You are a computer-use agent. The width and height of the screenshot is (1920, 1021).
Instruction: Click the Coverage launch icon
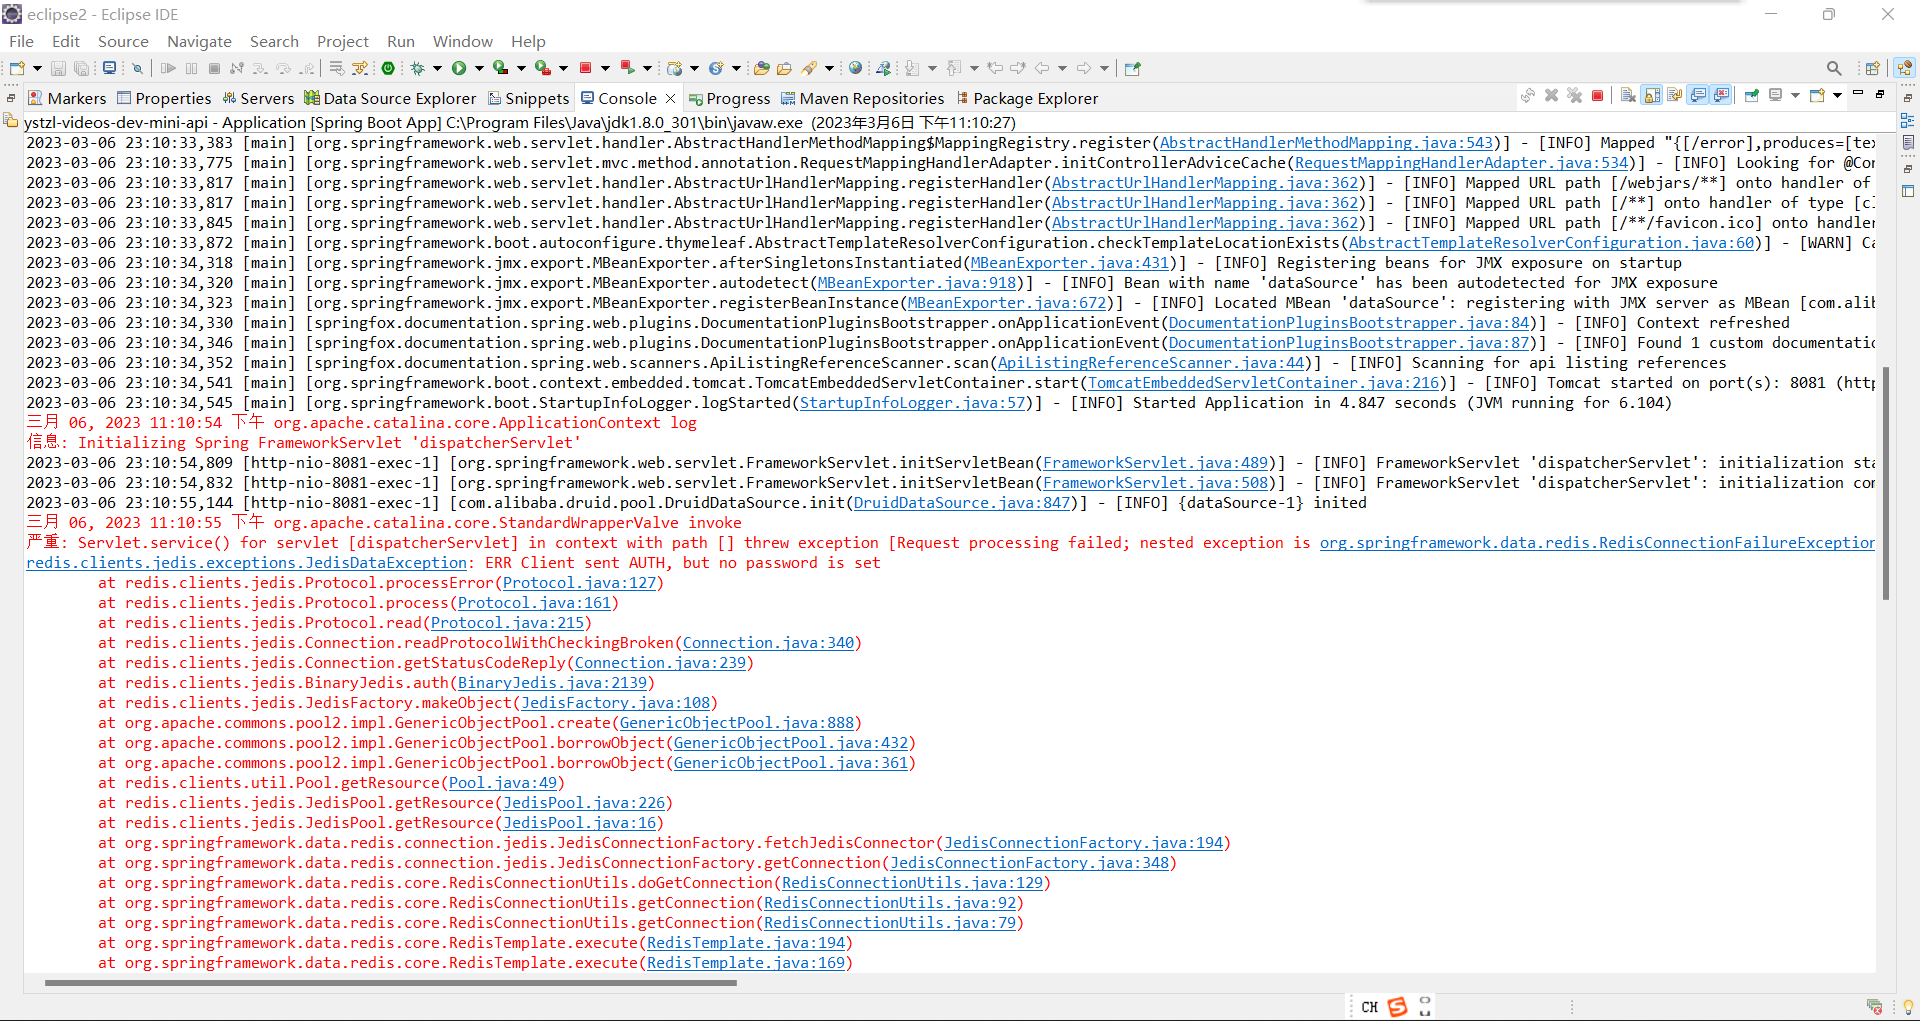coord(500,68)
